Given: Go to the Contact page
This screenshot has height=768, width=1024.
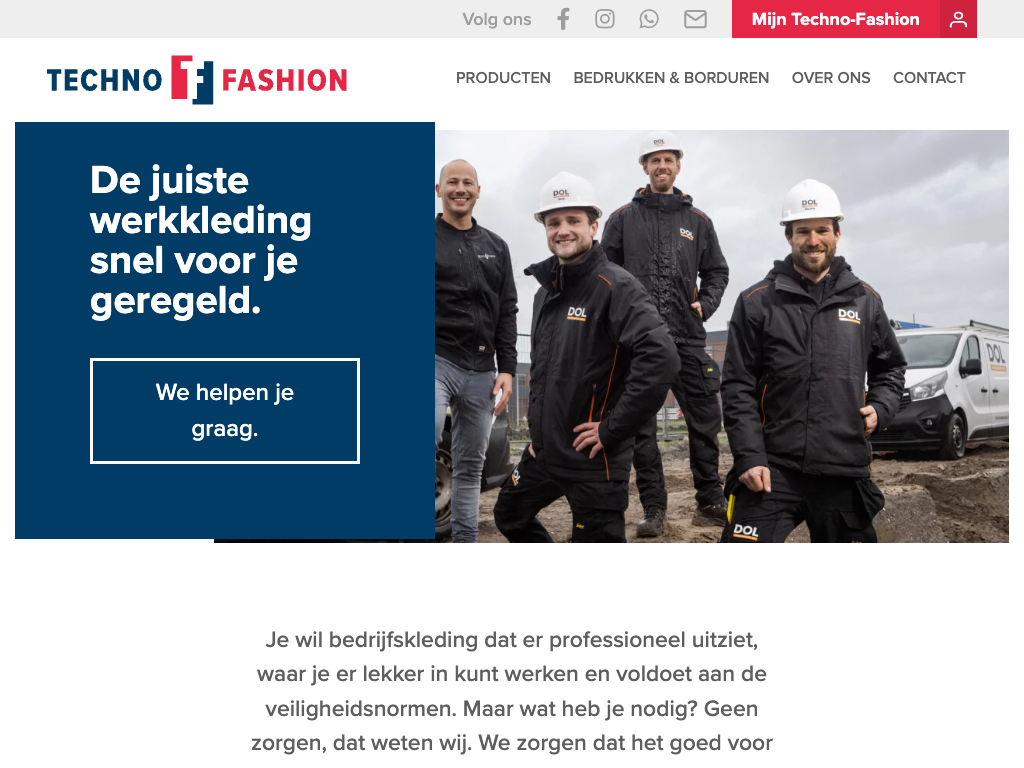Looking at the screenshot, I should coord(929,78).
